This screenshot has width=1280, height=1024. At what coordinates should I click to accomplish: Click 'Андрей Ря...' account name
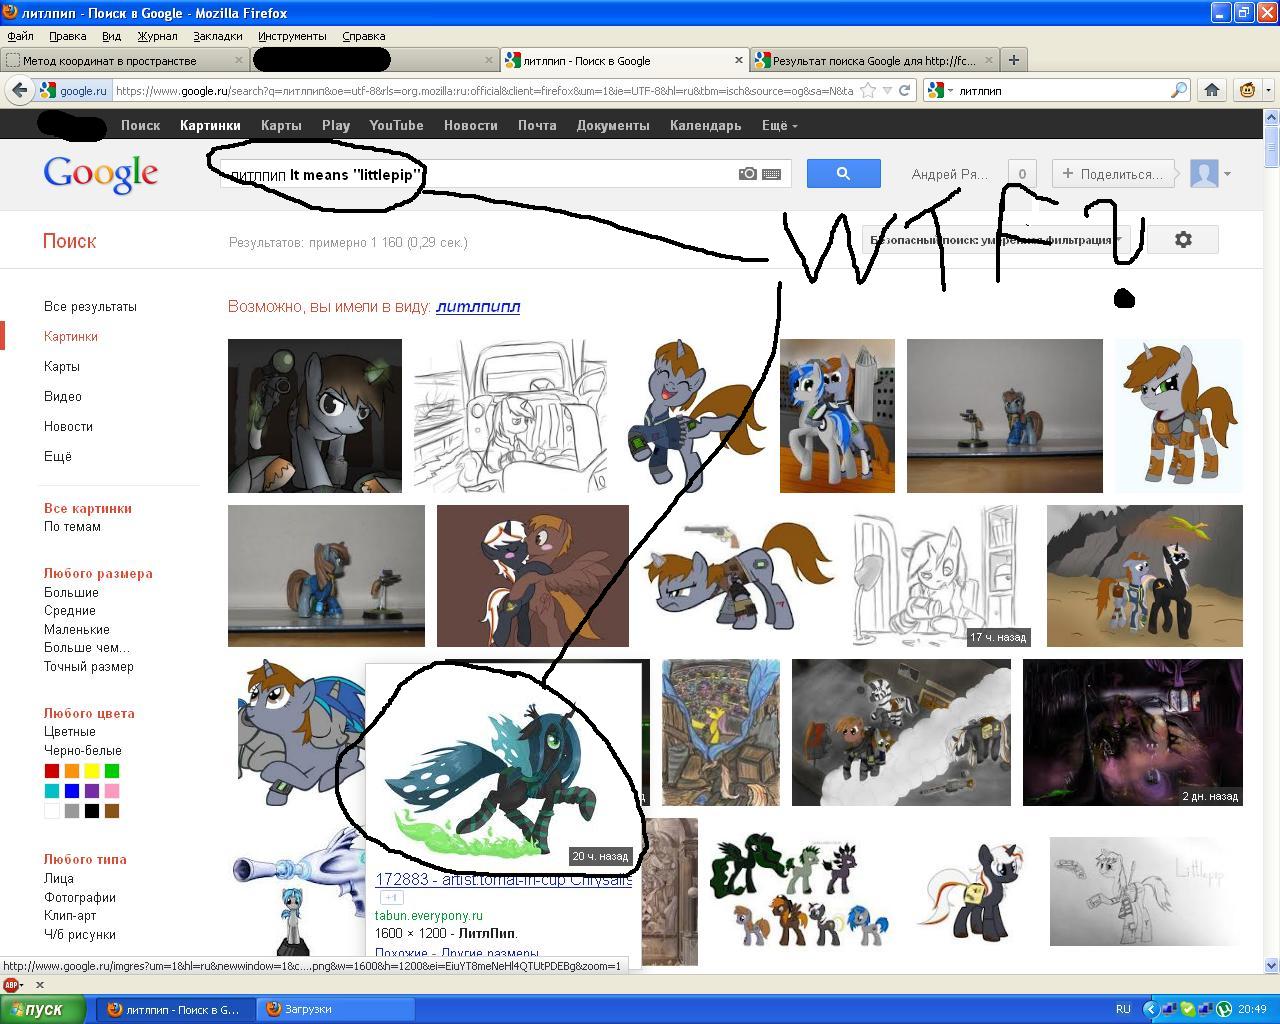pos(949,174)
